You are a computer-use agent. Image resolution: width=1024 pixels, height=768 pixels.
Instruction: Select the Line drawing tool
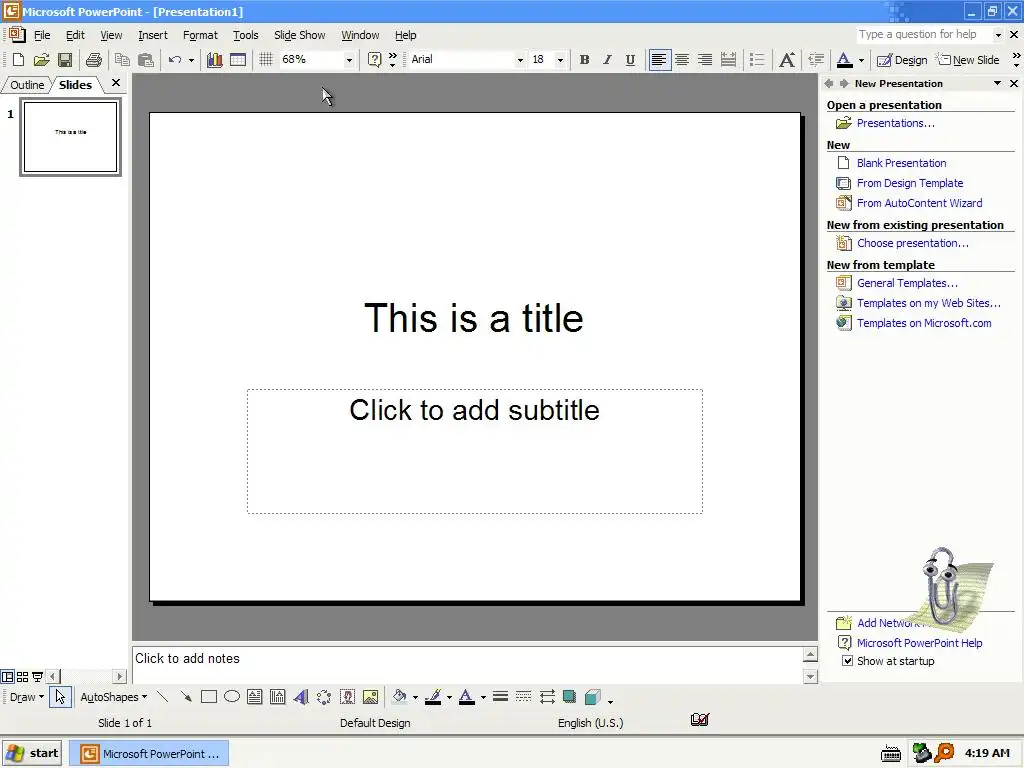tap(163, 697)
